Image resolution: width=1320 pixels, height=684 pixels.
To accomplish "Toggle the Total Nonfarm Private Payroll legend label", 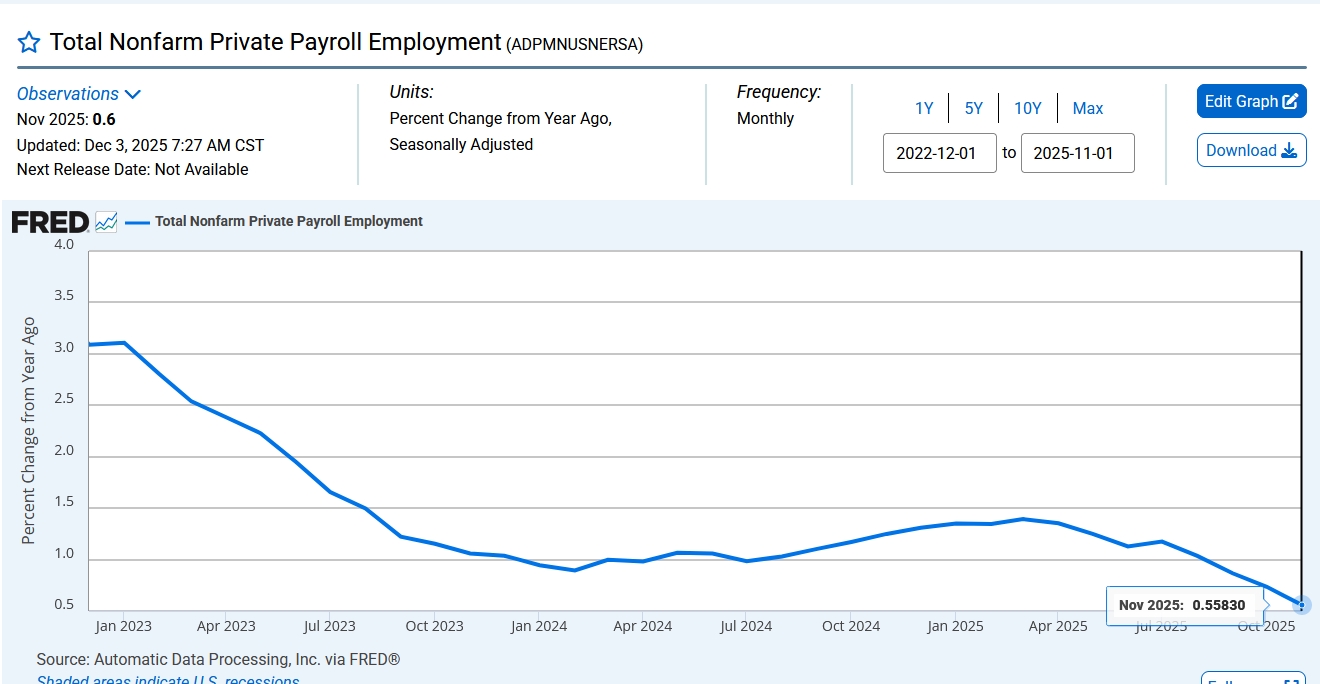I will 288,222.
